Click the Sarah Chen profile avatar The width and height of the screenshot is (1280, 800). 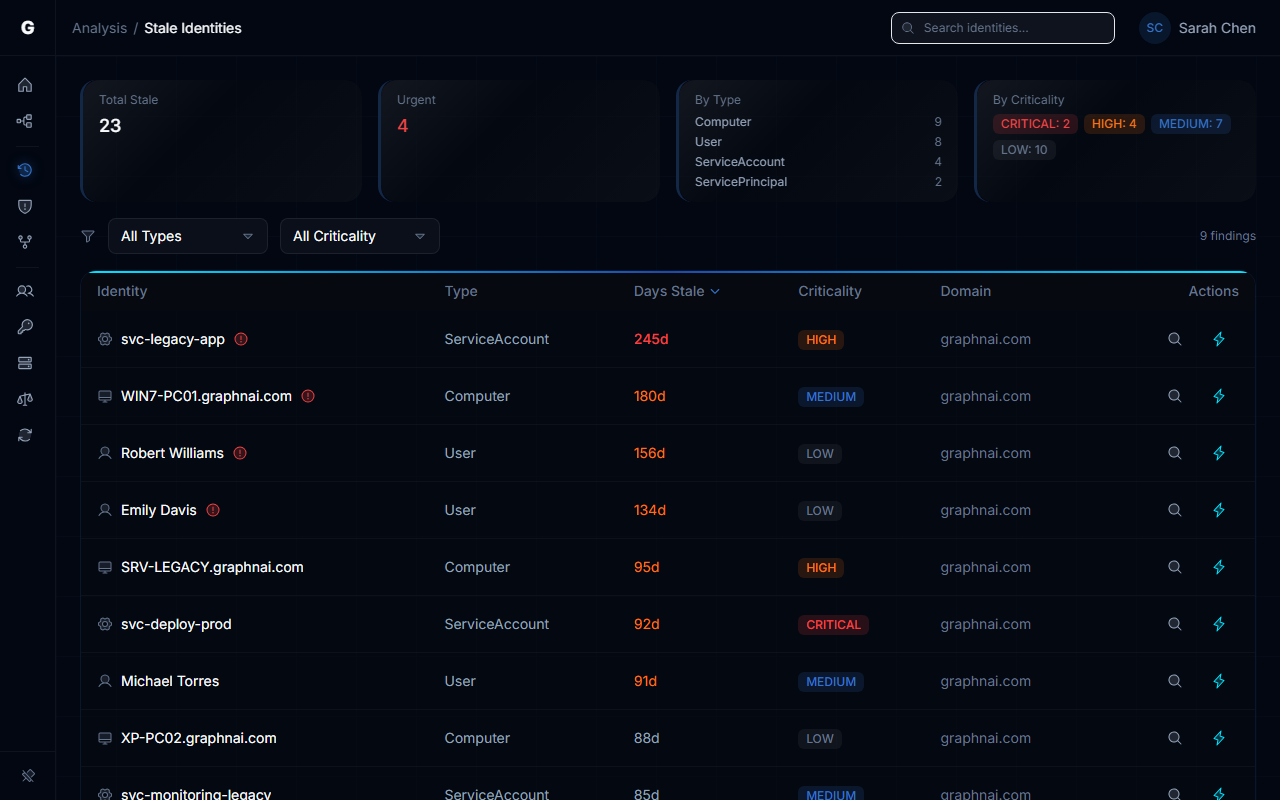[x=1154, y=28]
